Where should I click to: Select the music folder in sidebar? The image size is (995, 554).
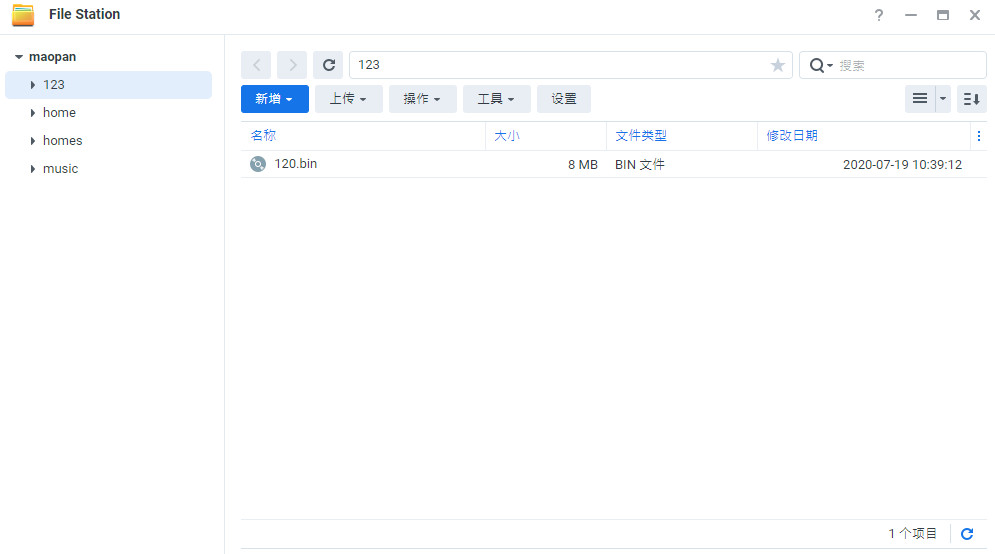click(x=60, y=169)
